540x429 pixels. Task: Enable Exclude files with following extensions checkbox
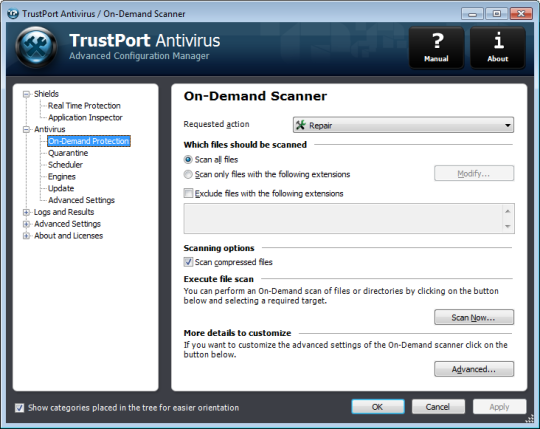[188, 193]
